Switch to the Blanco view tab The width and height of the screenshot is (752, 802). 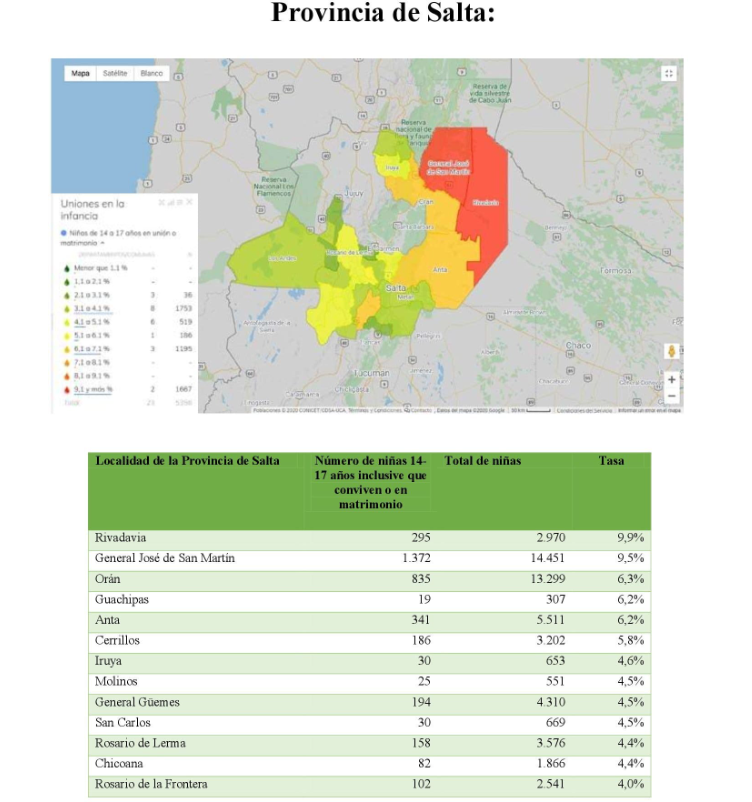click(x=151, y=73)
